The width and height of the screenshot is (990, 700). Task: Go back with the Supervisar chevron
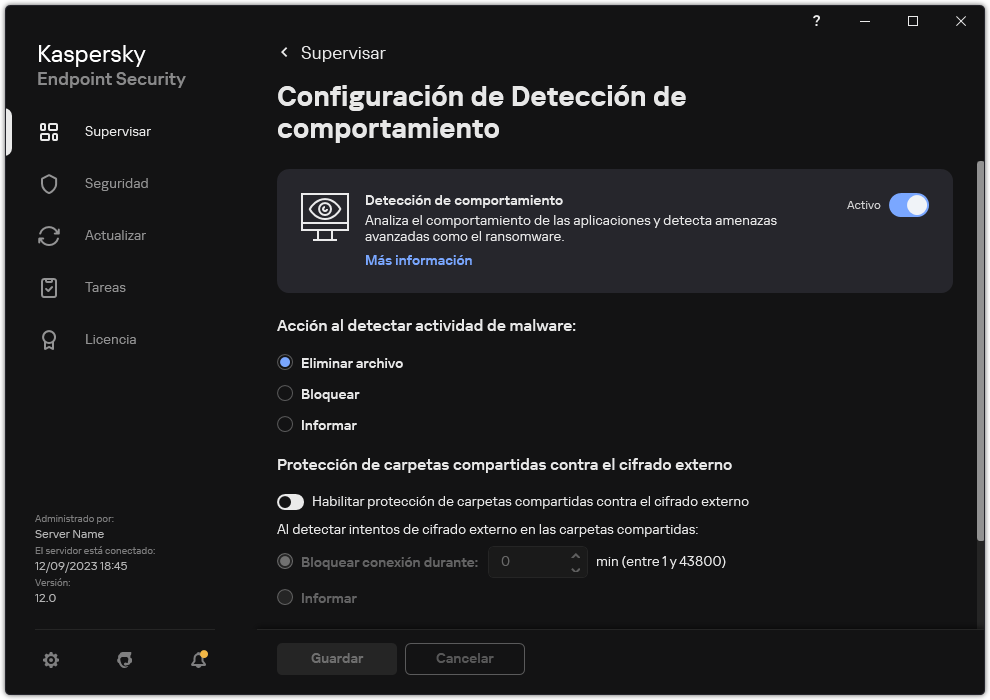pyautogui.click(x=284, y=53)
